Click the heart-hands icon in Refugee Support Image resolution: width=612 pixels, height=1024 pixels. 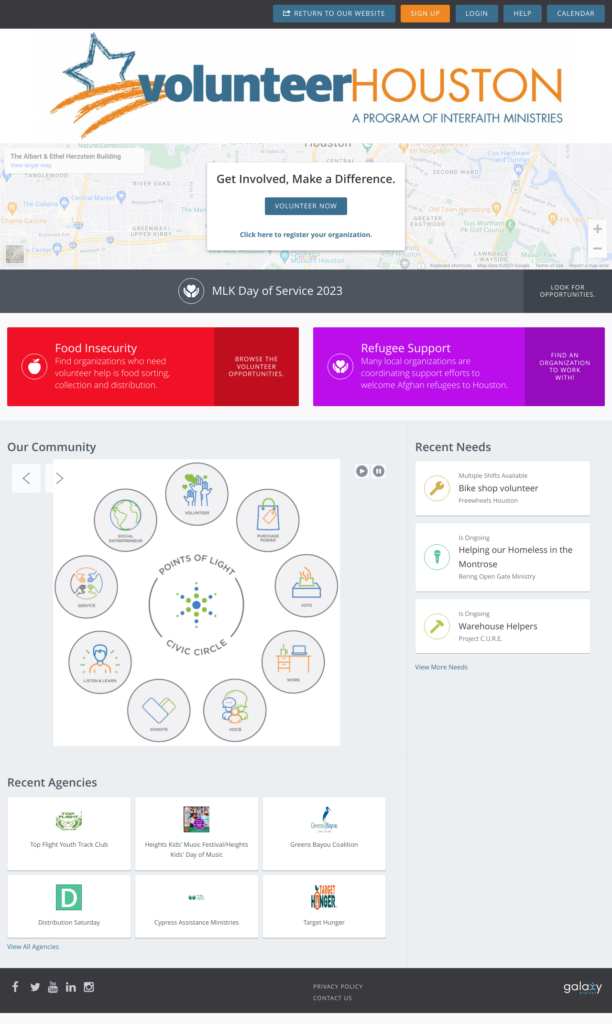tap(340, 366)
